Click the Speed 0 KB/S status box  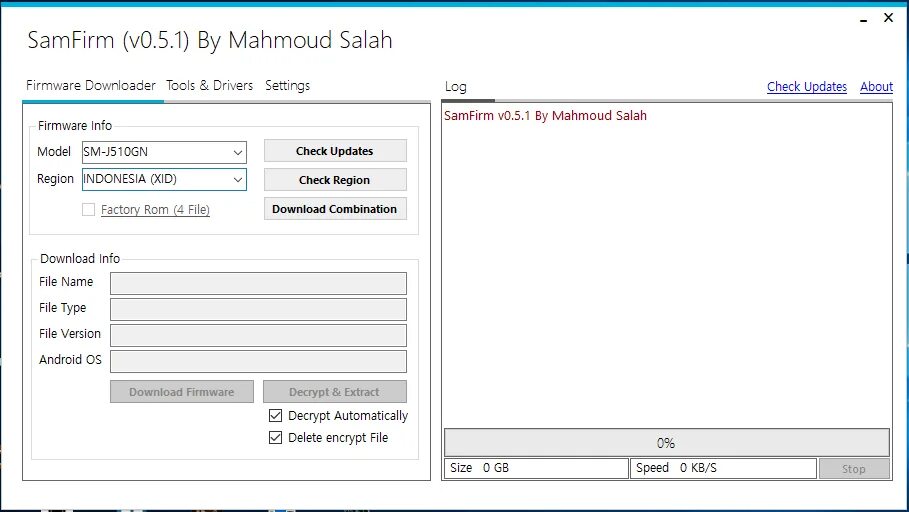click(723, 469)
